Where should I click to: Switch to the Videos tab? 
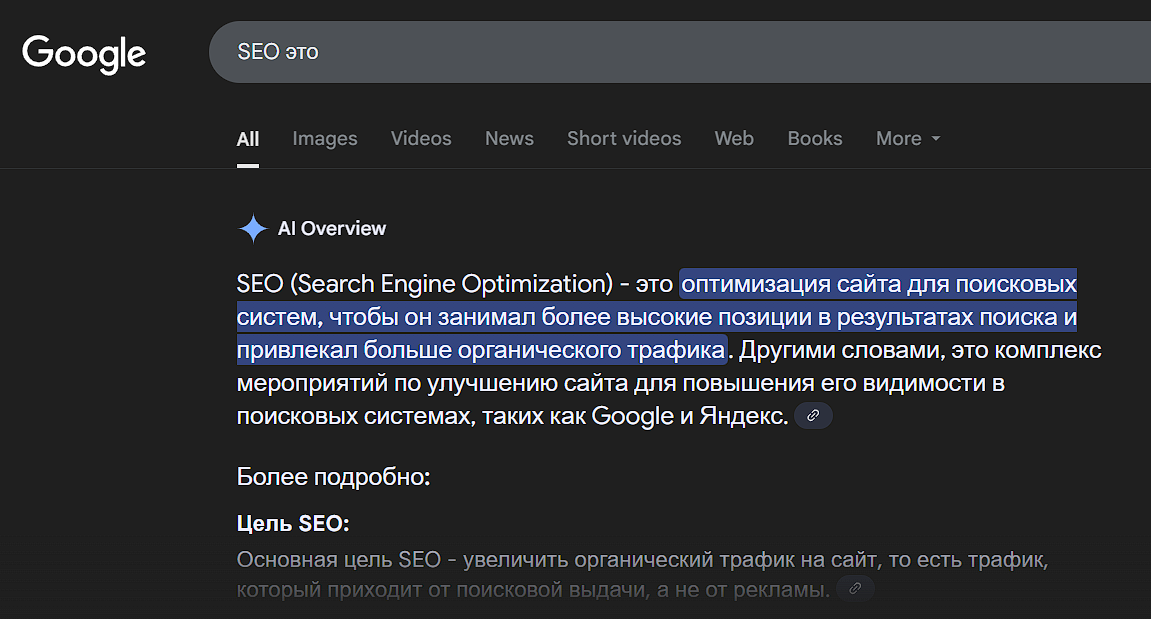(421, 138)
